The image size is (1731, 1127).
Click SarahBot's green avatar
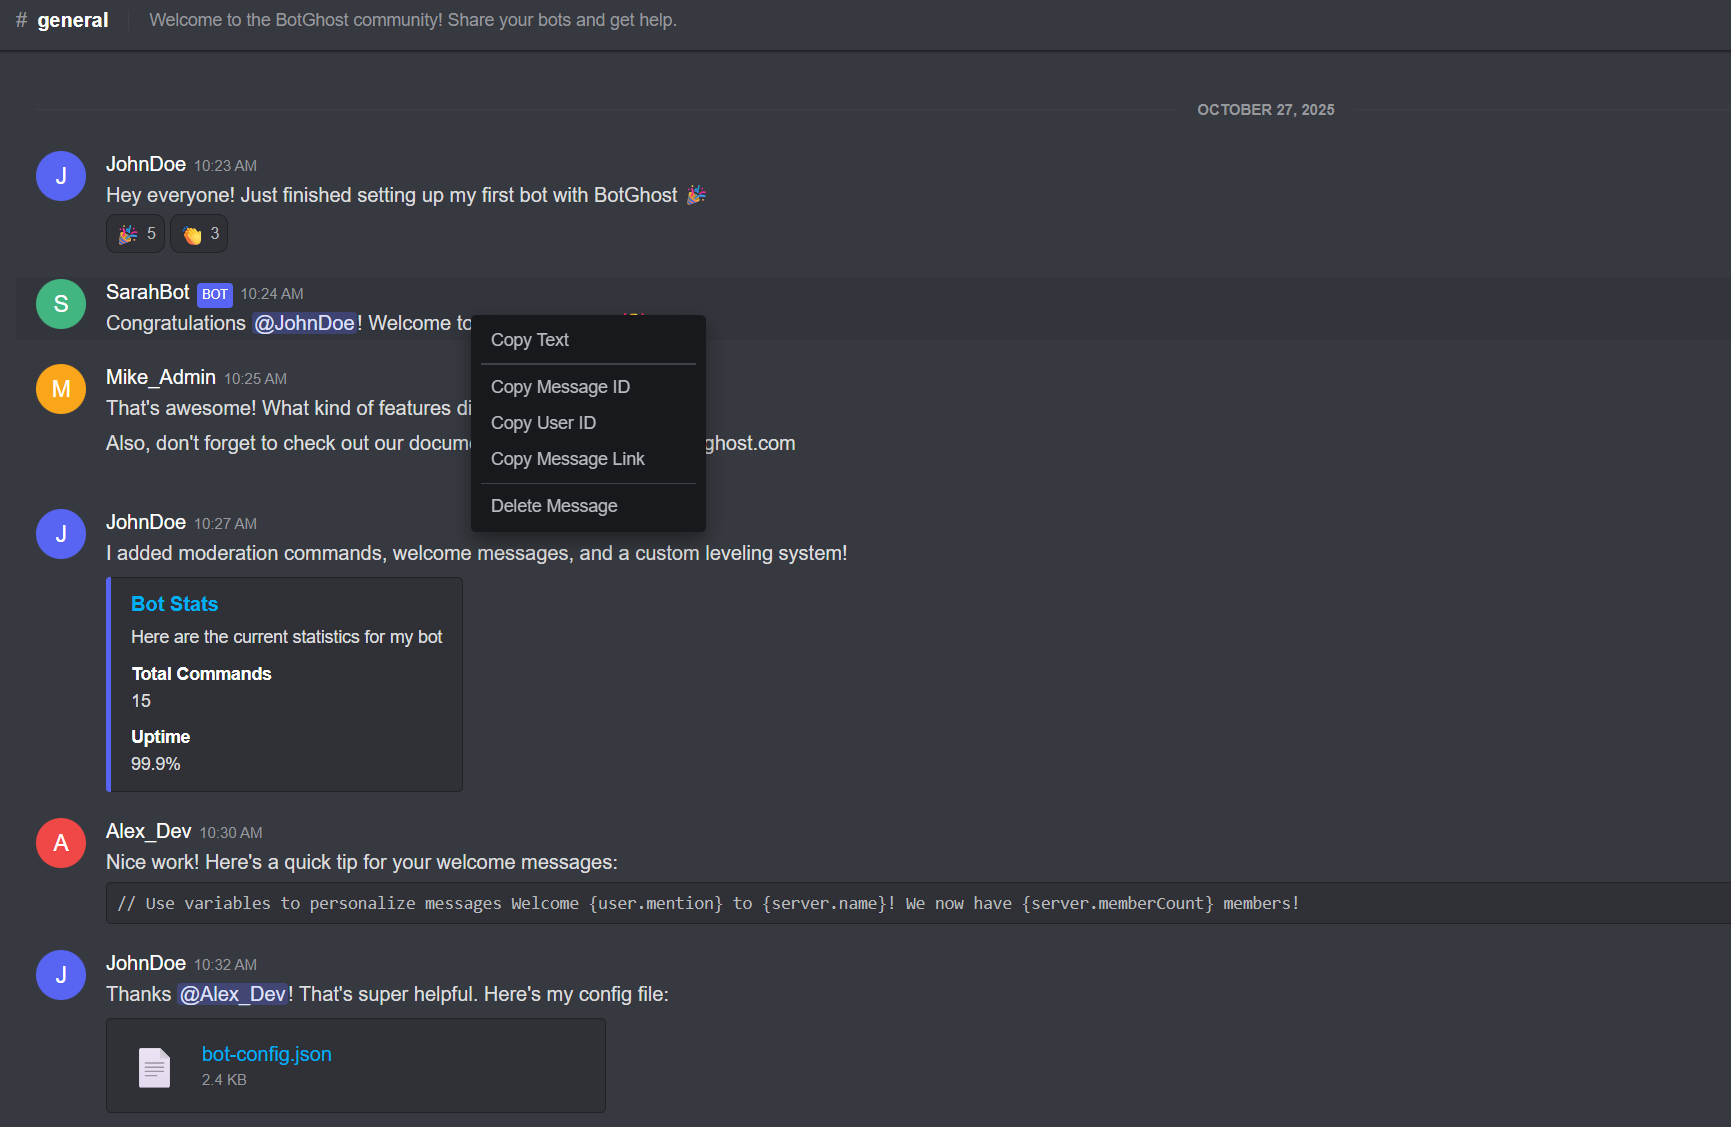pyautogui.click(x=61, y=304)
